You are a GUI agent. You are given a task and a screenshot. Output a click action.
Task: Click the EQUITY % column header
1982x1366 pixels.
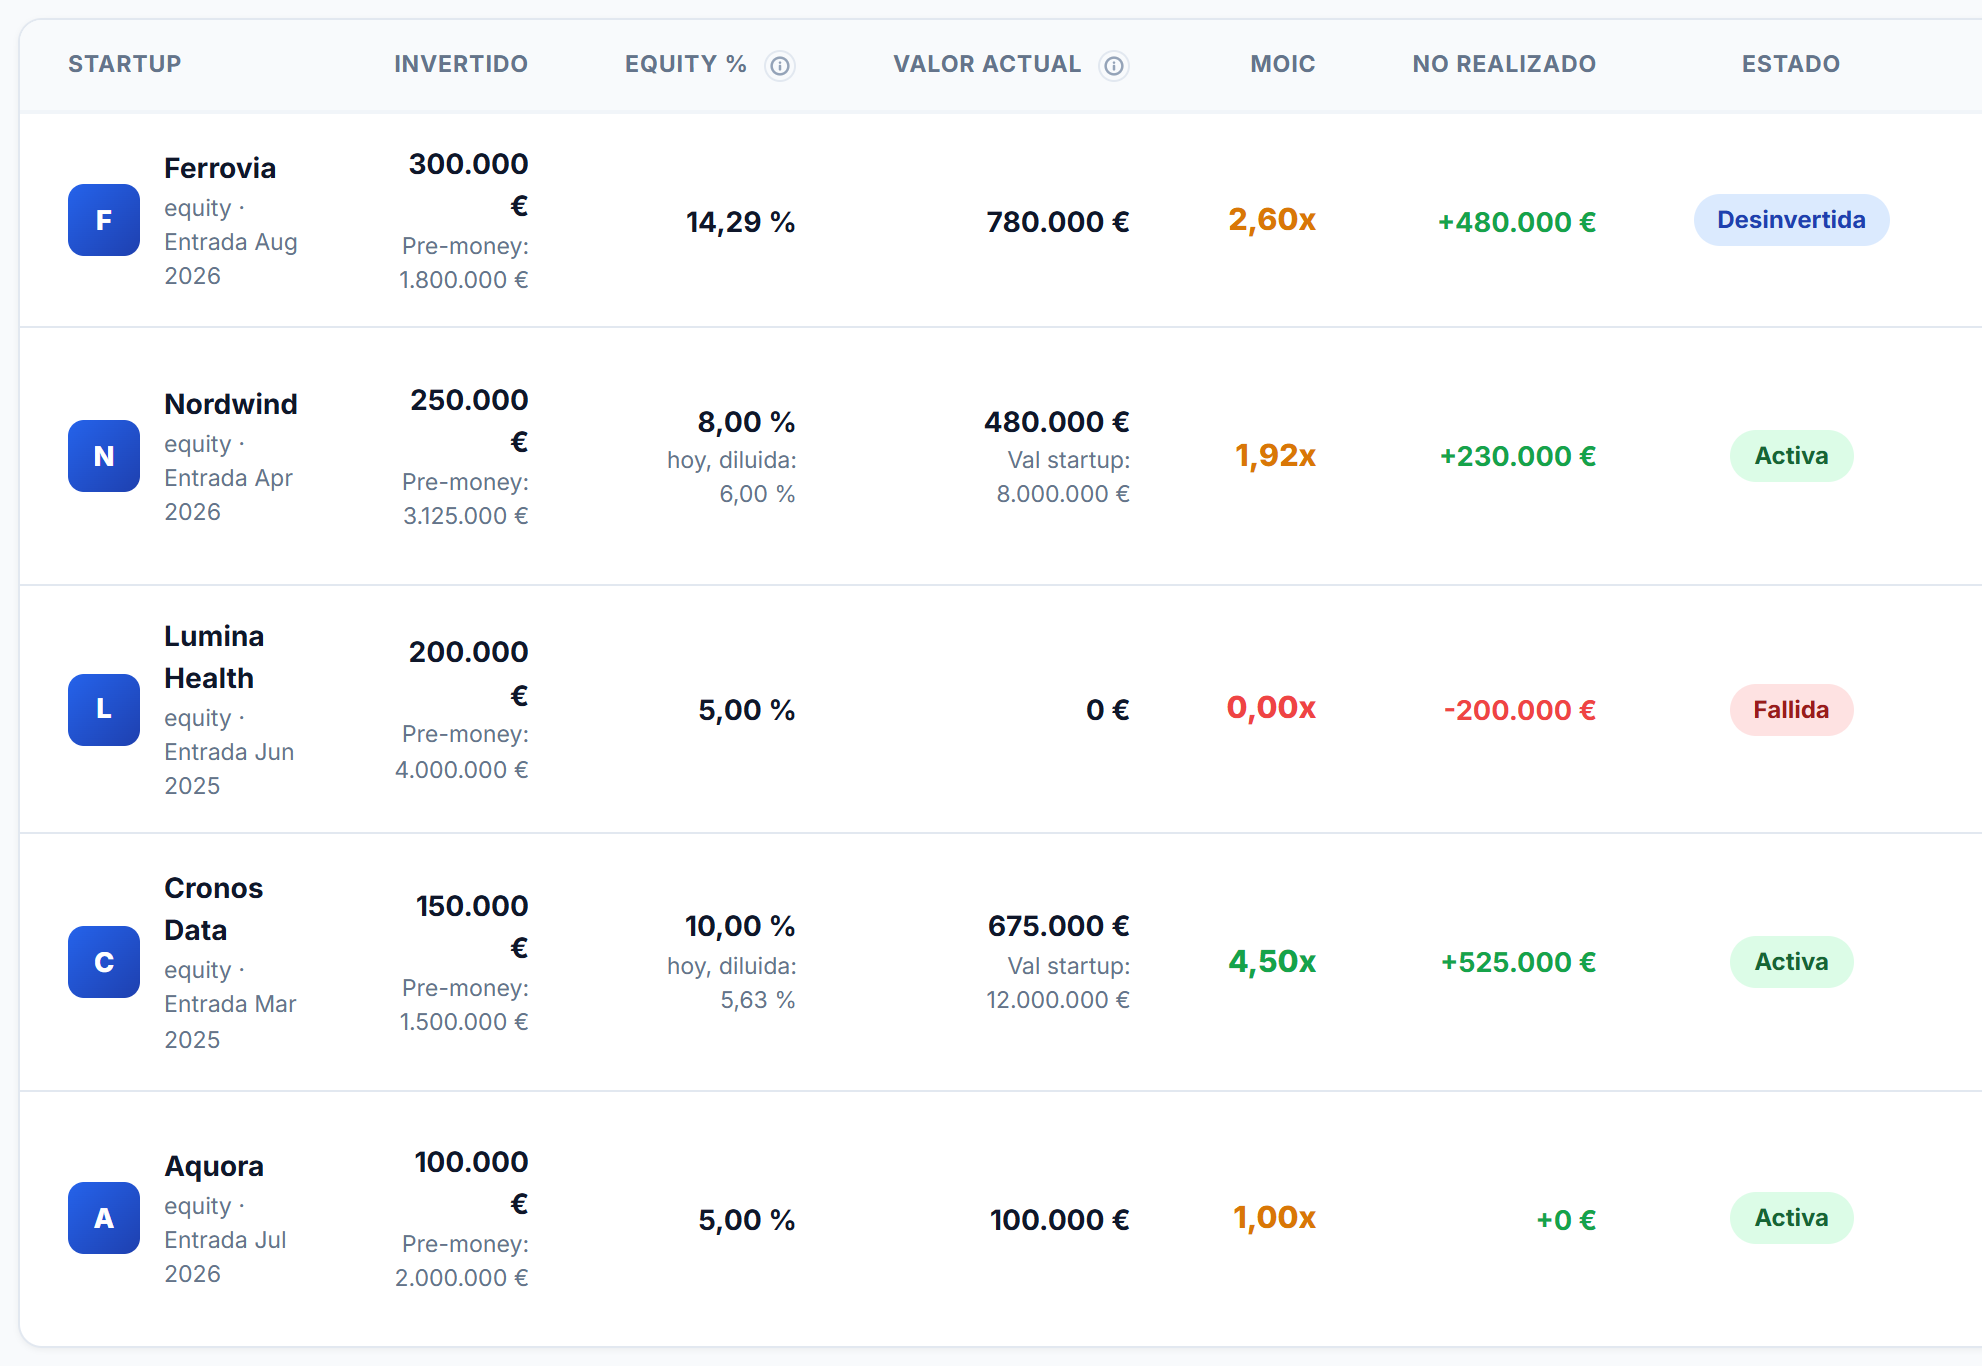686,64
